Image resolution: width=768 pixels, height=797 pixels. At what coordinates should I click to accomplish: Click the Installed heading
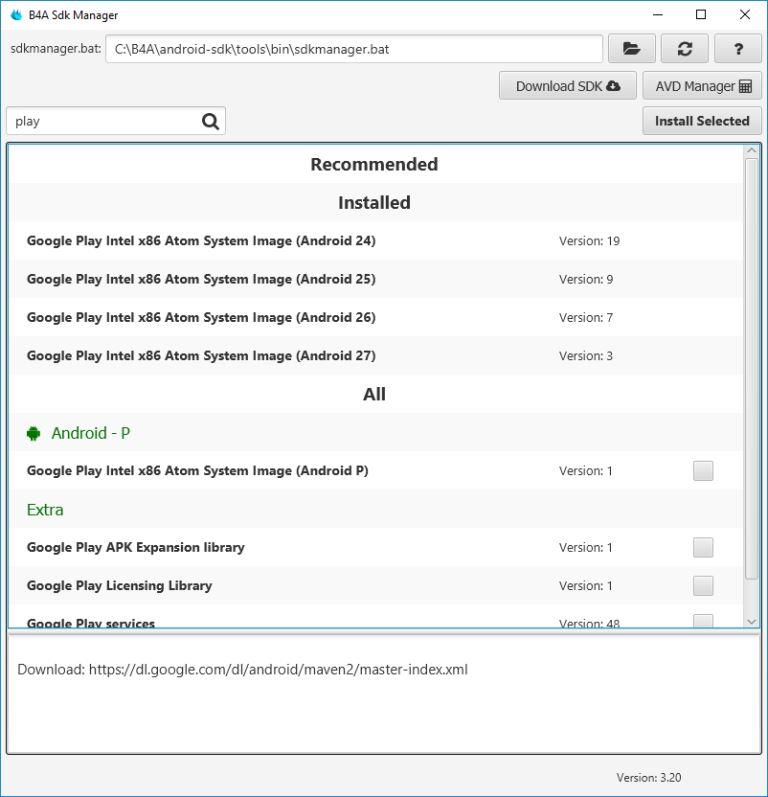coord(374,202)
